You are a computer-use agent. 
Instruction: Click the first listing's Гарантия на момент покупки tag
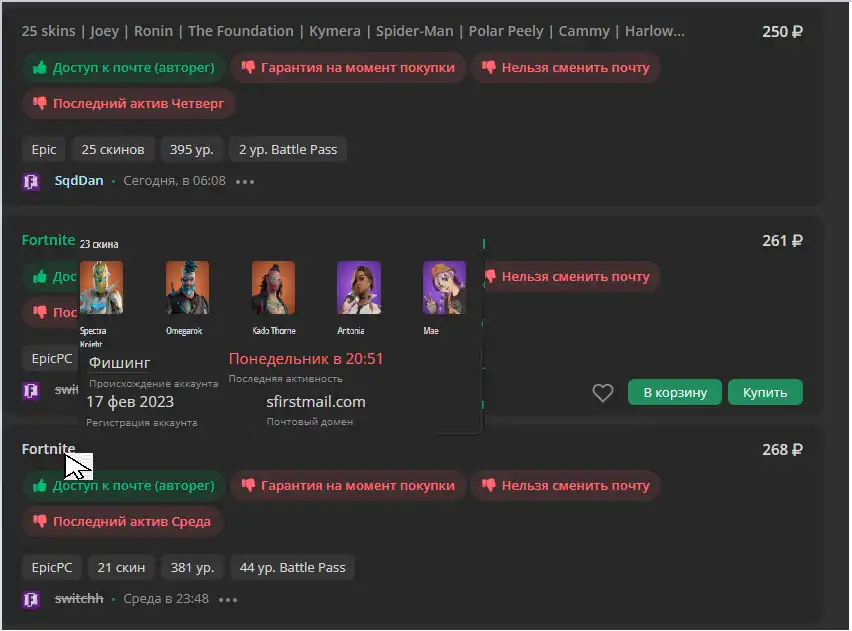coord(348,67)
